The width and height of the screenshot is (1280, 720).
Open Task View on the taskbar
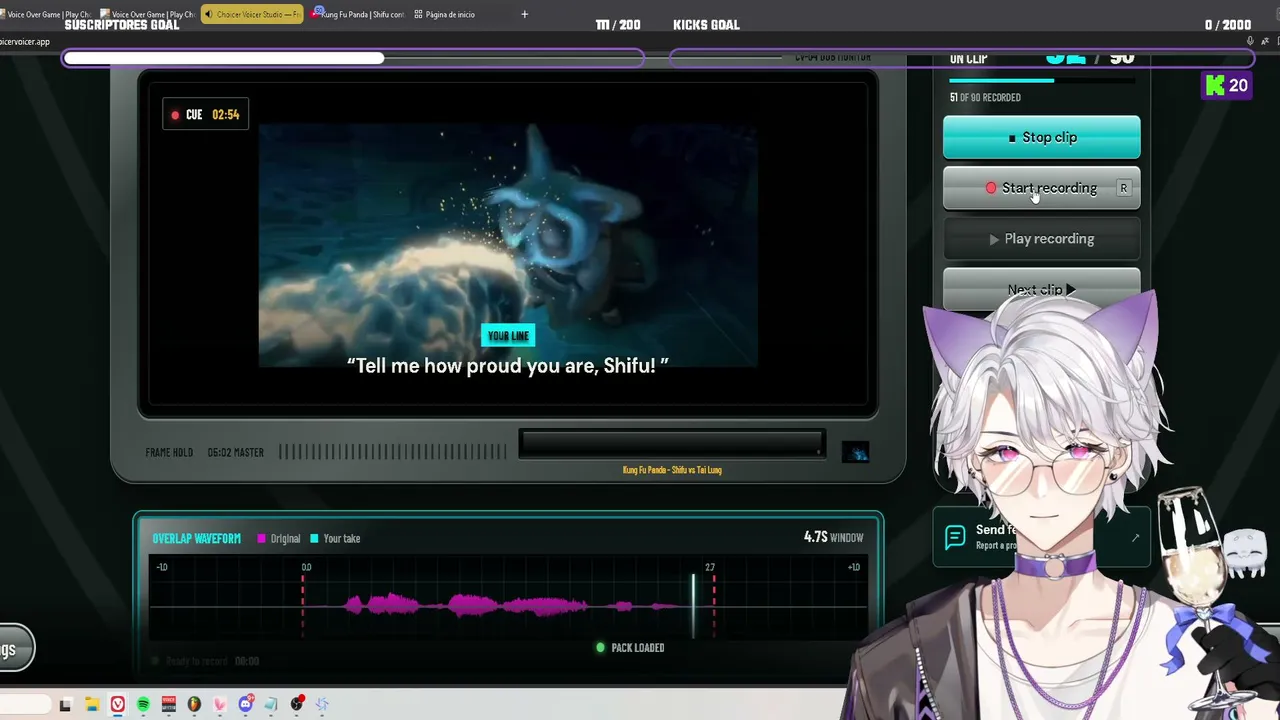65,705
